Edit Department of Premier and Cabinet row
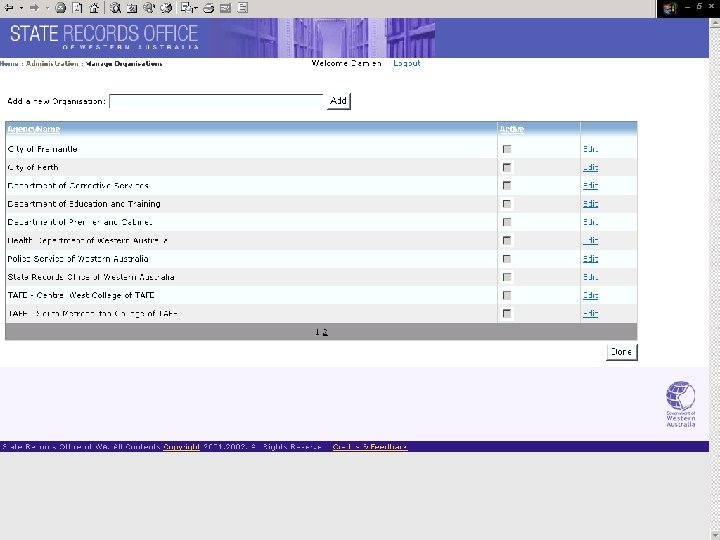This screenshot has width=720, height=540. (x=591, y=222)
